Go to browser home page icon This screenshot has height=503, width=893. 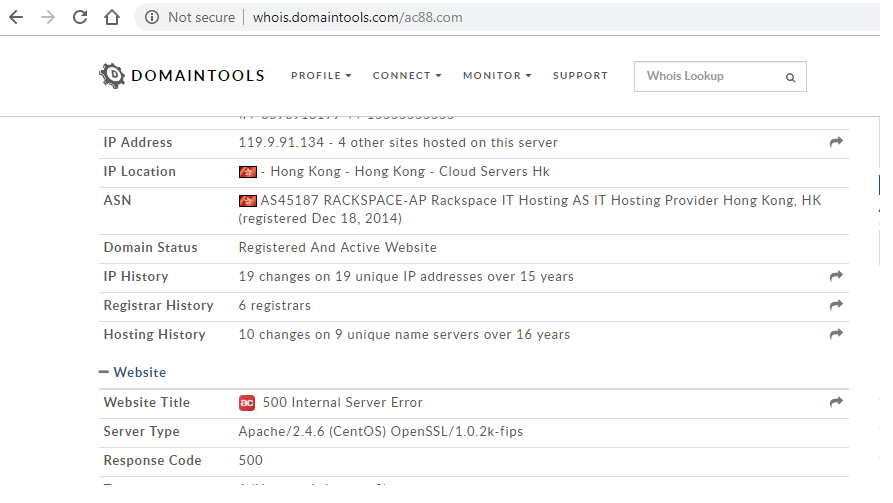click(112, 17)
